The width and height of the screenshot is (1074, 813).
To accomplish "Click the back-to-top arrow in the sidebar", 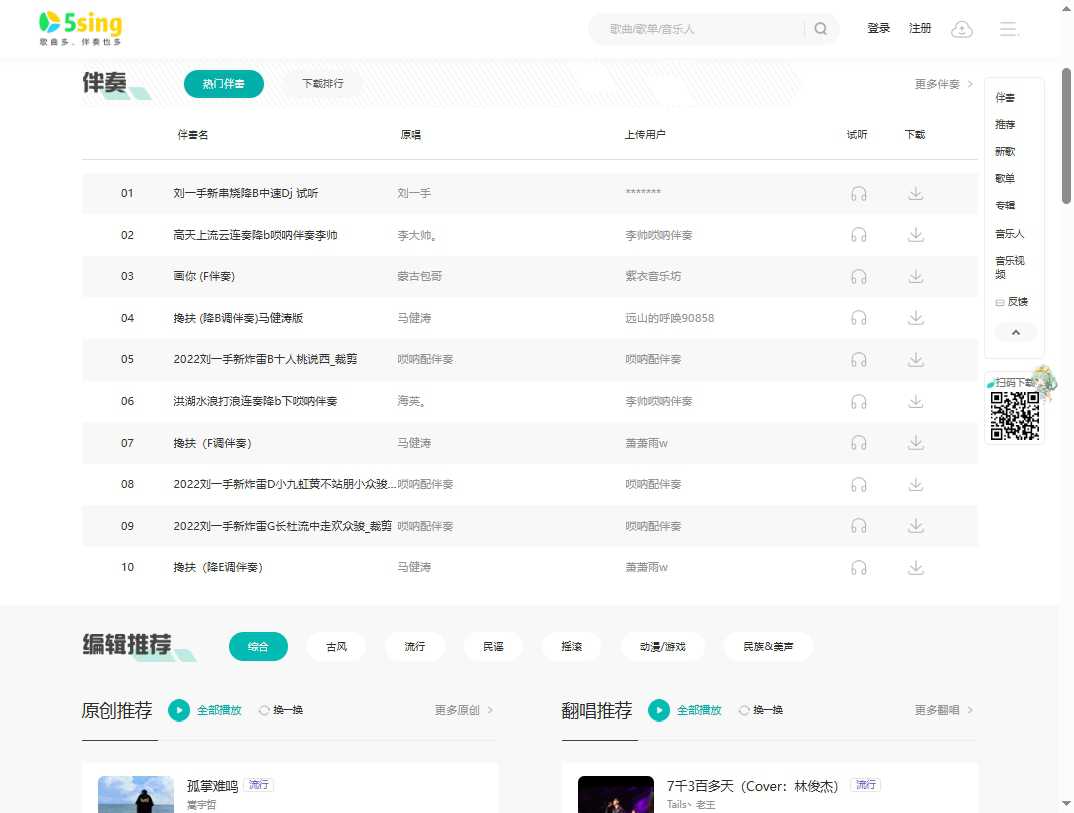I will [1015, 331].
